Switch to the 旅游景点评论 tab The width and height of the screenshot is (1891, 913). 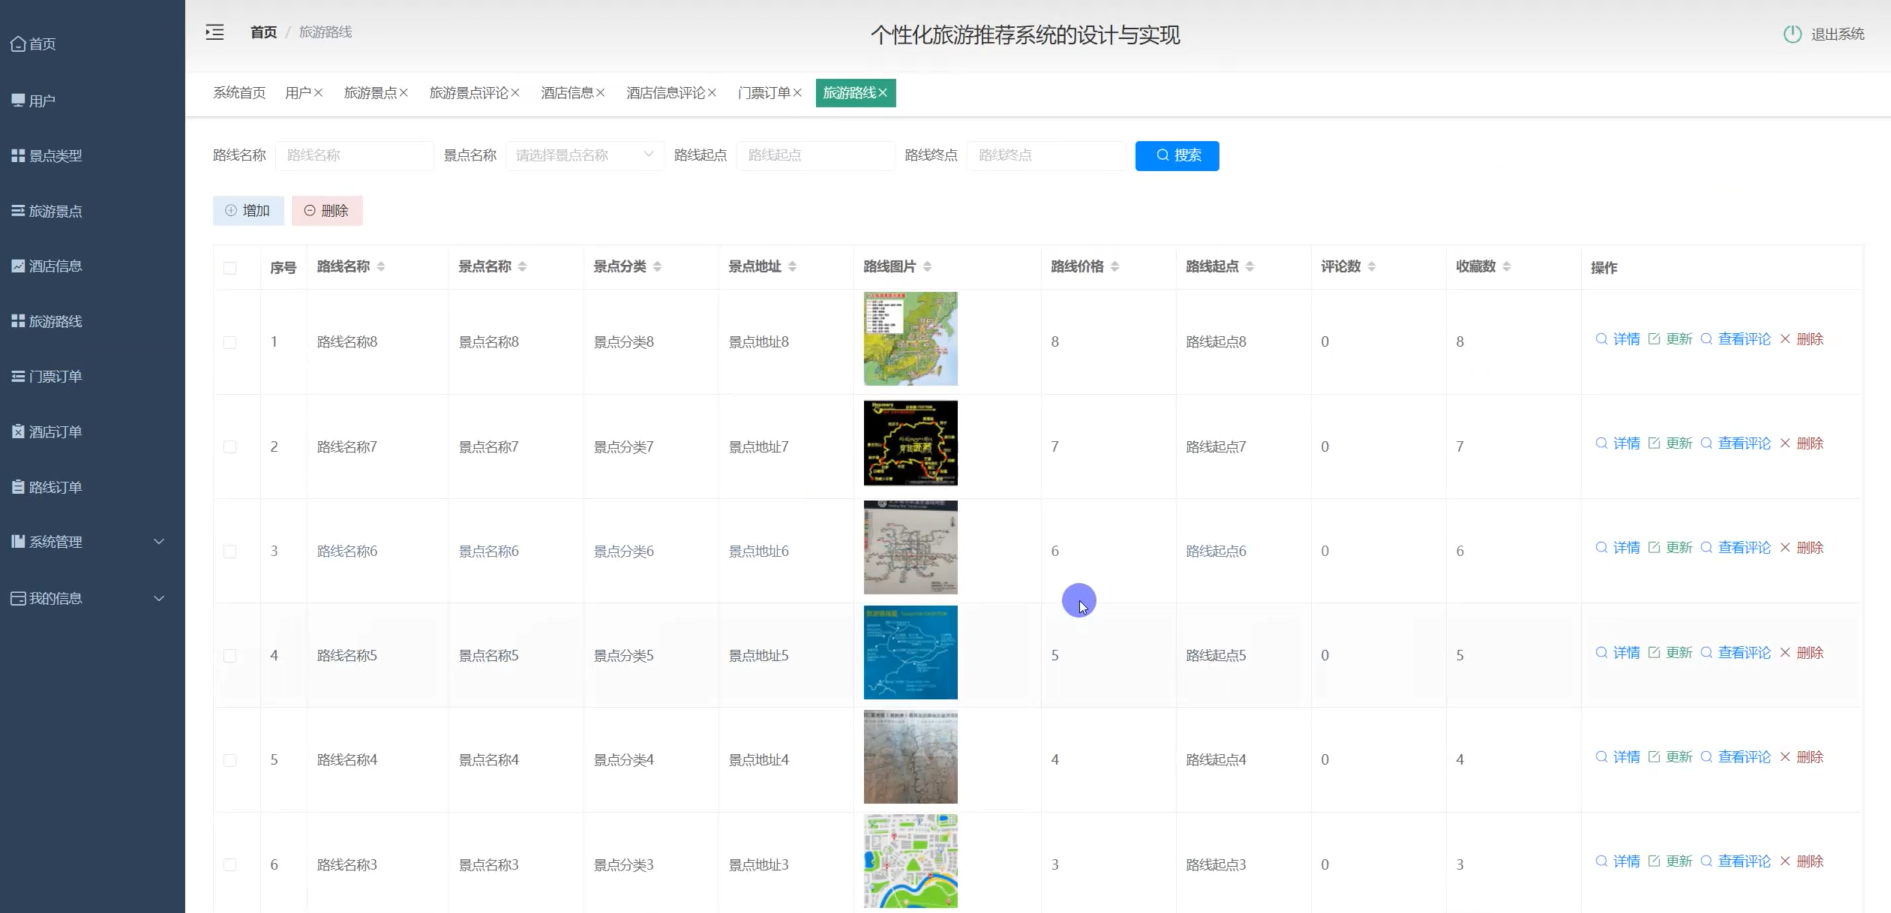tap(469, 93)
